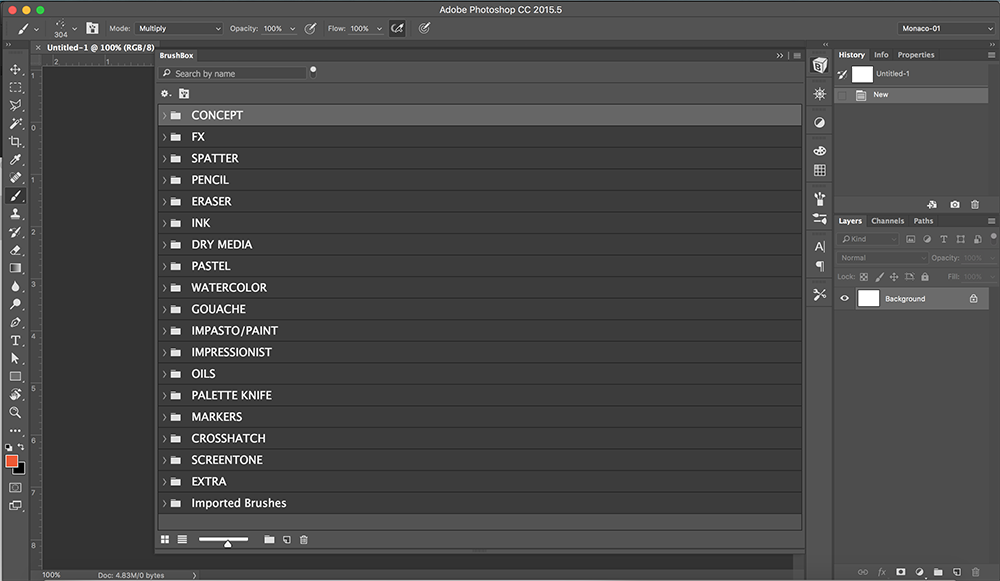Click the Search by name field
This screenshot has width=1000, height=581.
tap(237, 73)
